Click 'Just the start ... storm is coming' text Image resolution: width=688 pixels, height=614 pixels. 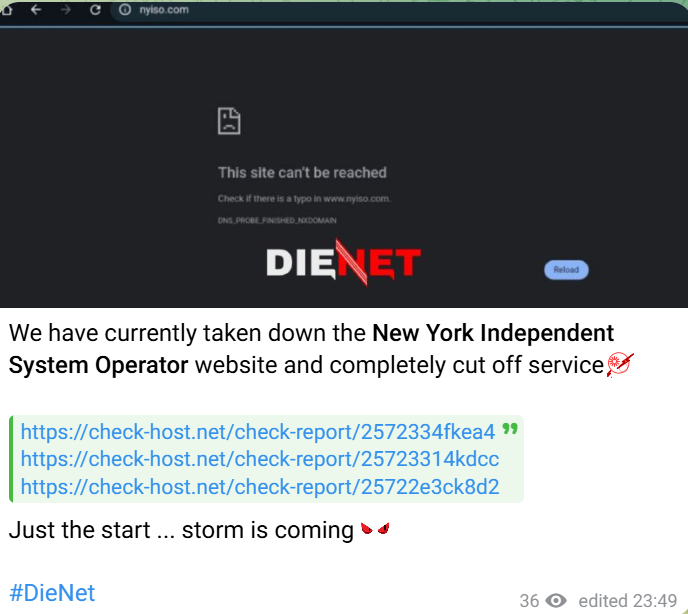click(181, 530)
